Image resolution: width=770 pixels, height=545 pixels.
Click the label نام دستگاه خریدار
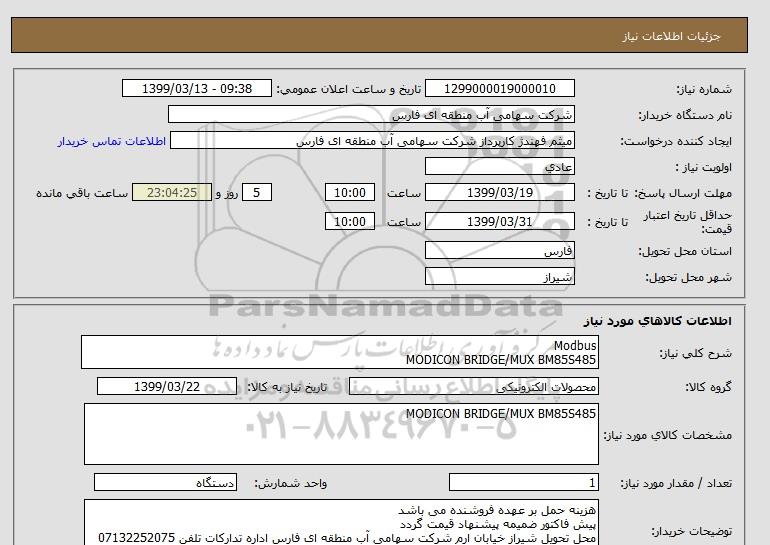tap(685, 115)
